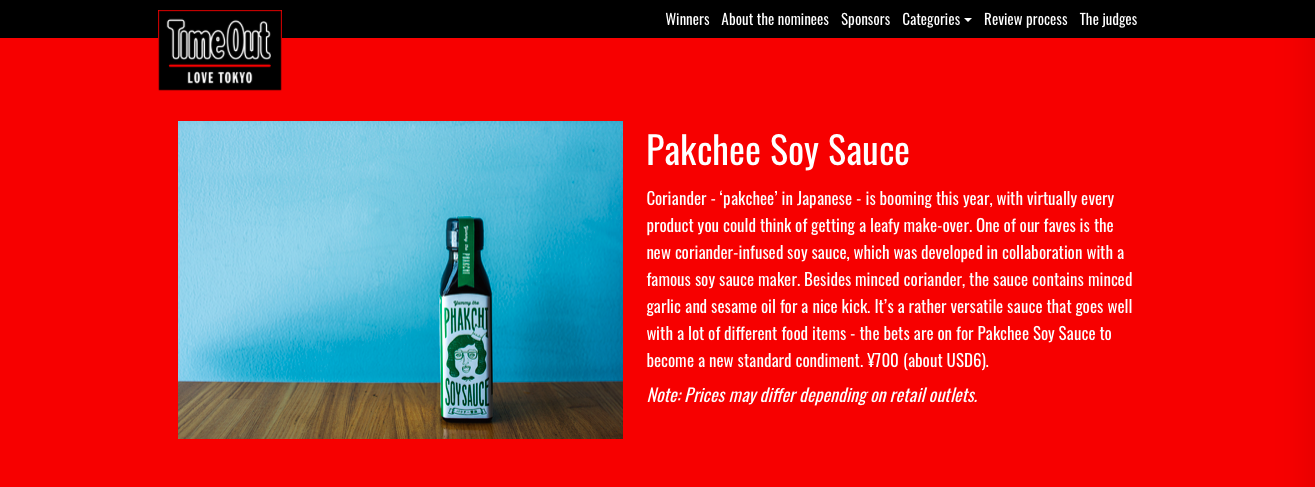Click the Pakchee Soy Sauce heading
Image resolution: width=1315 pixels, height=487 pixels.
778,150
